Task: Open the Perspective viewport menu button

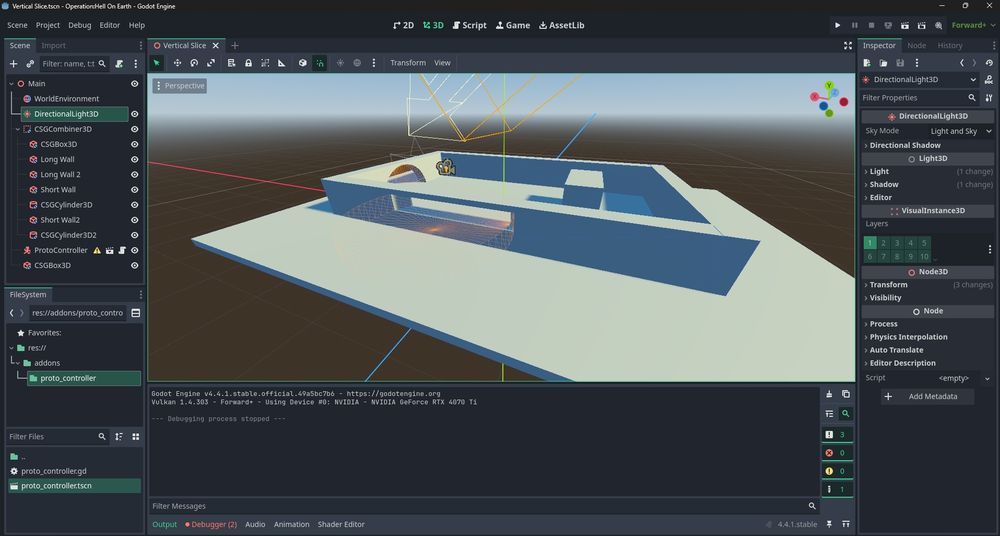Action: tap(180, 86)
